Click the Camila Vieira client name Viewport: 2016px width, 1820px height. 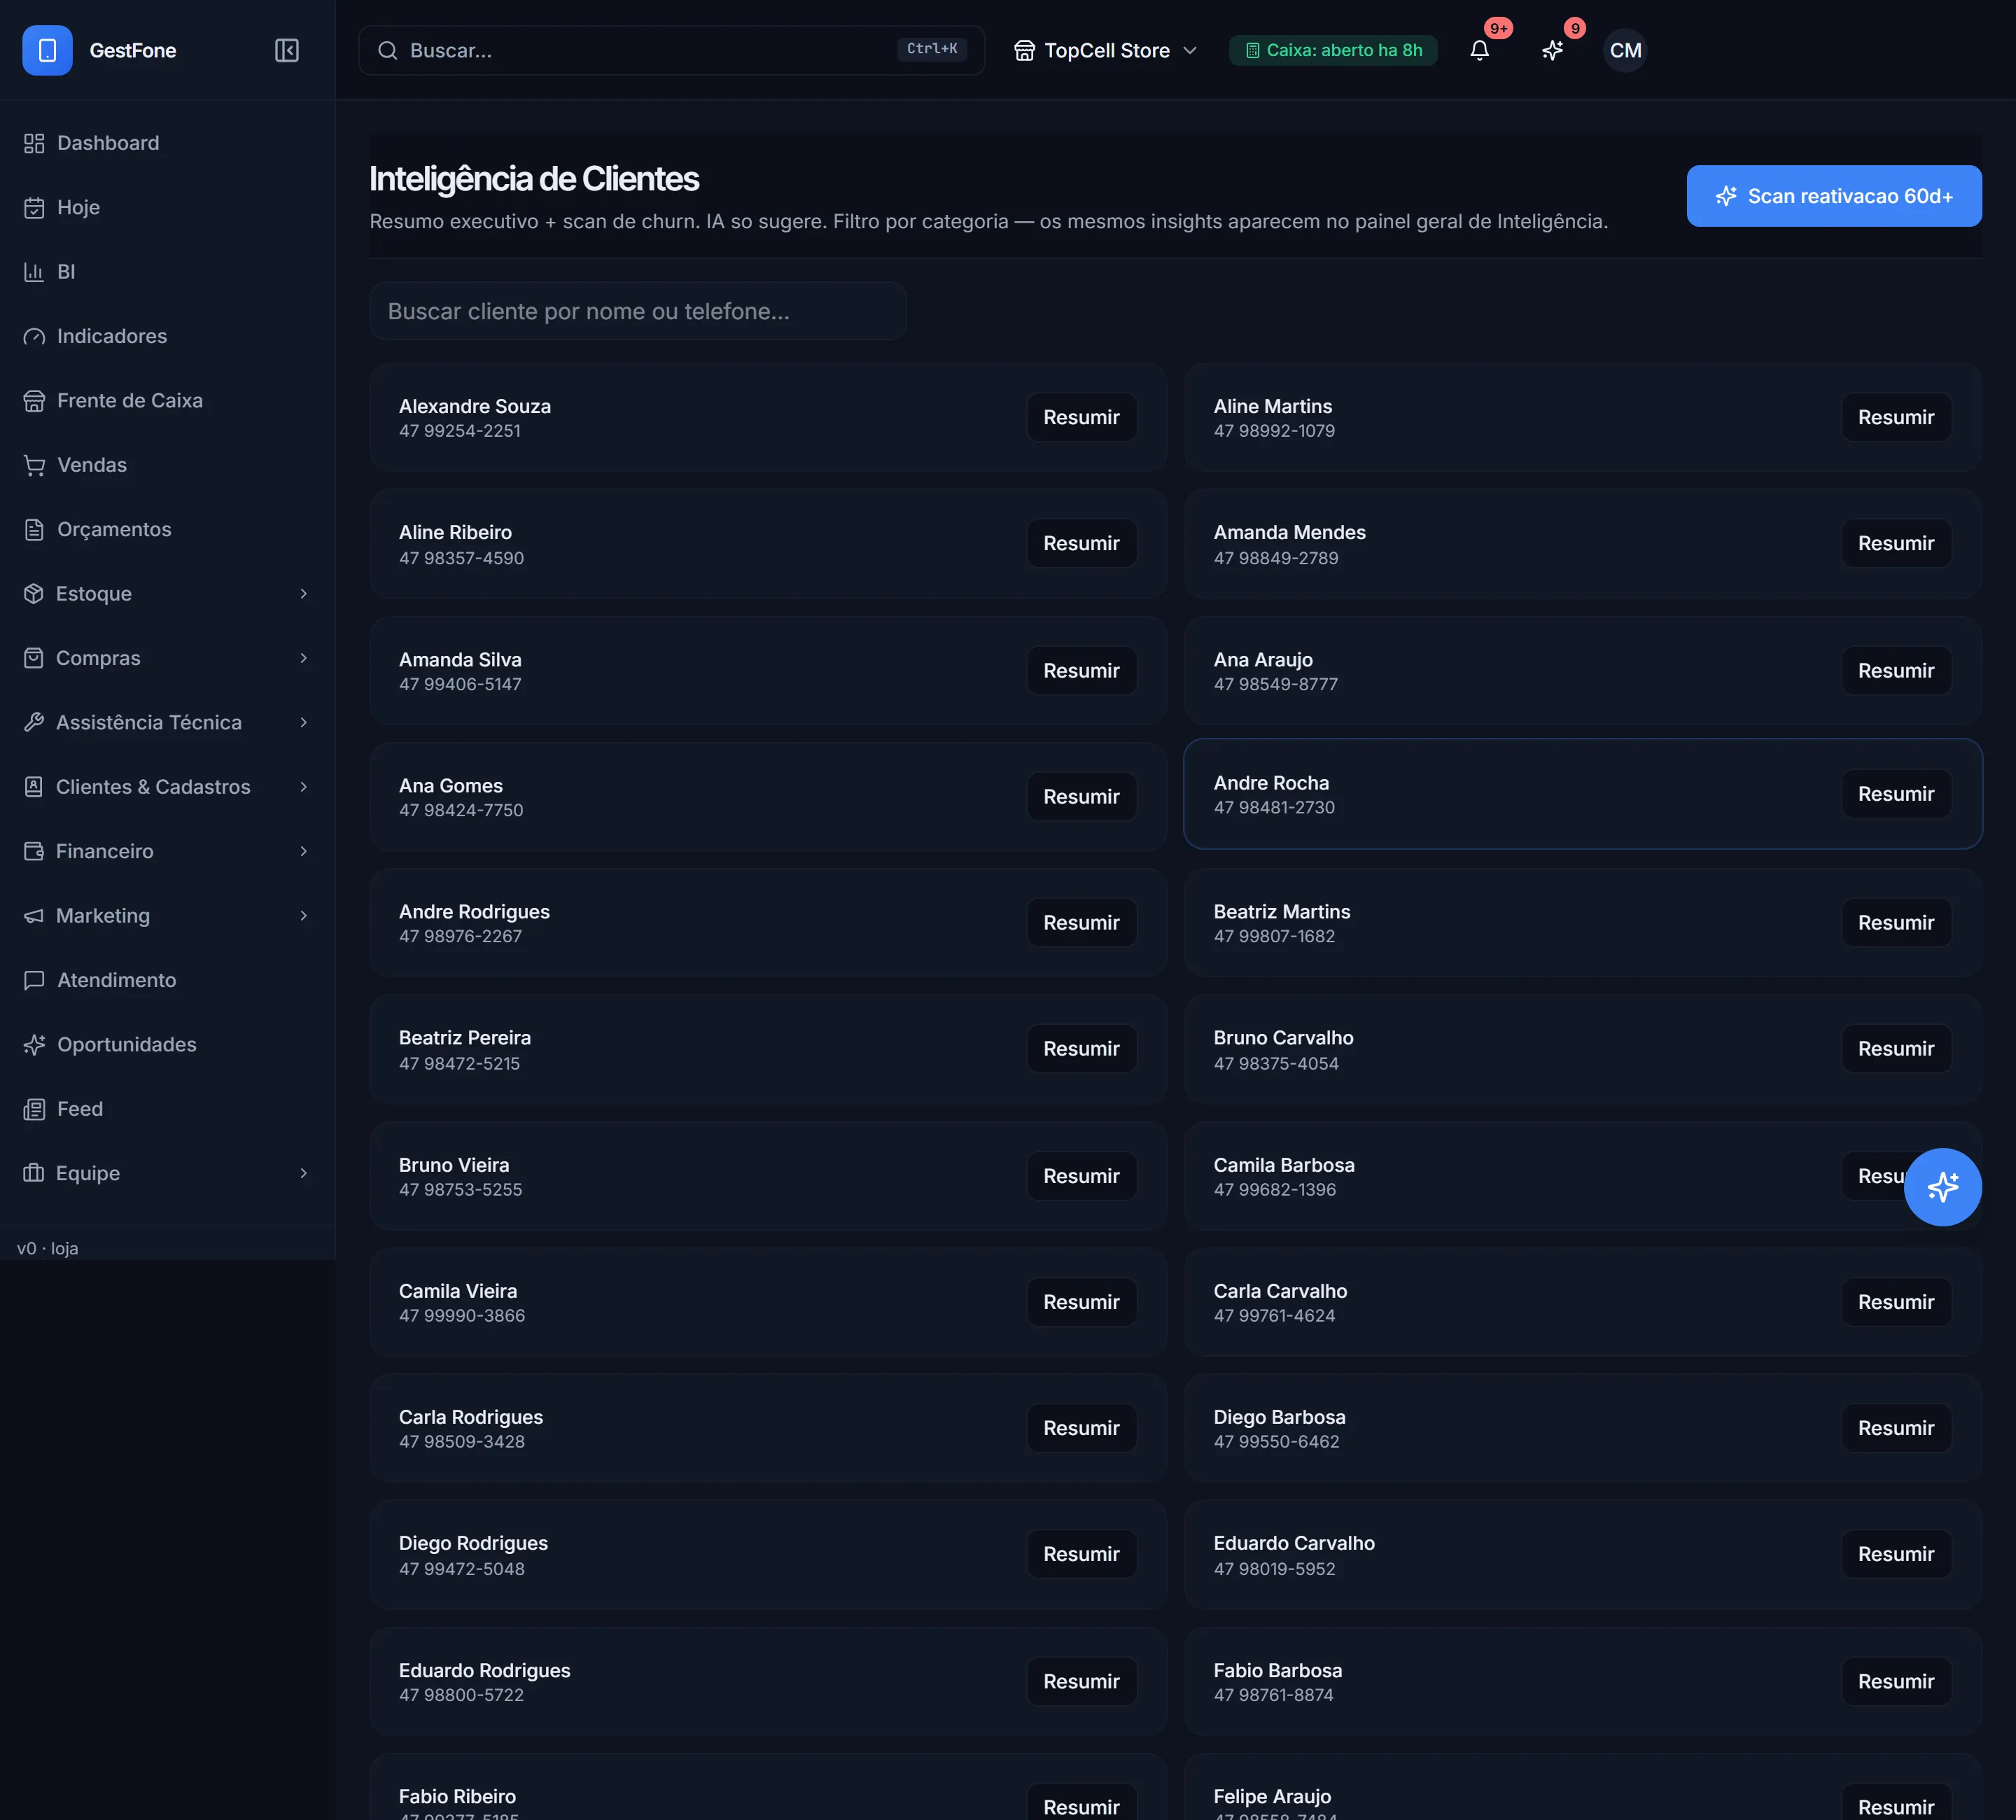point(458,1291)
